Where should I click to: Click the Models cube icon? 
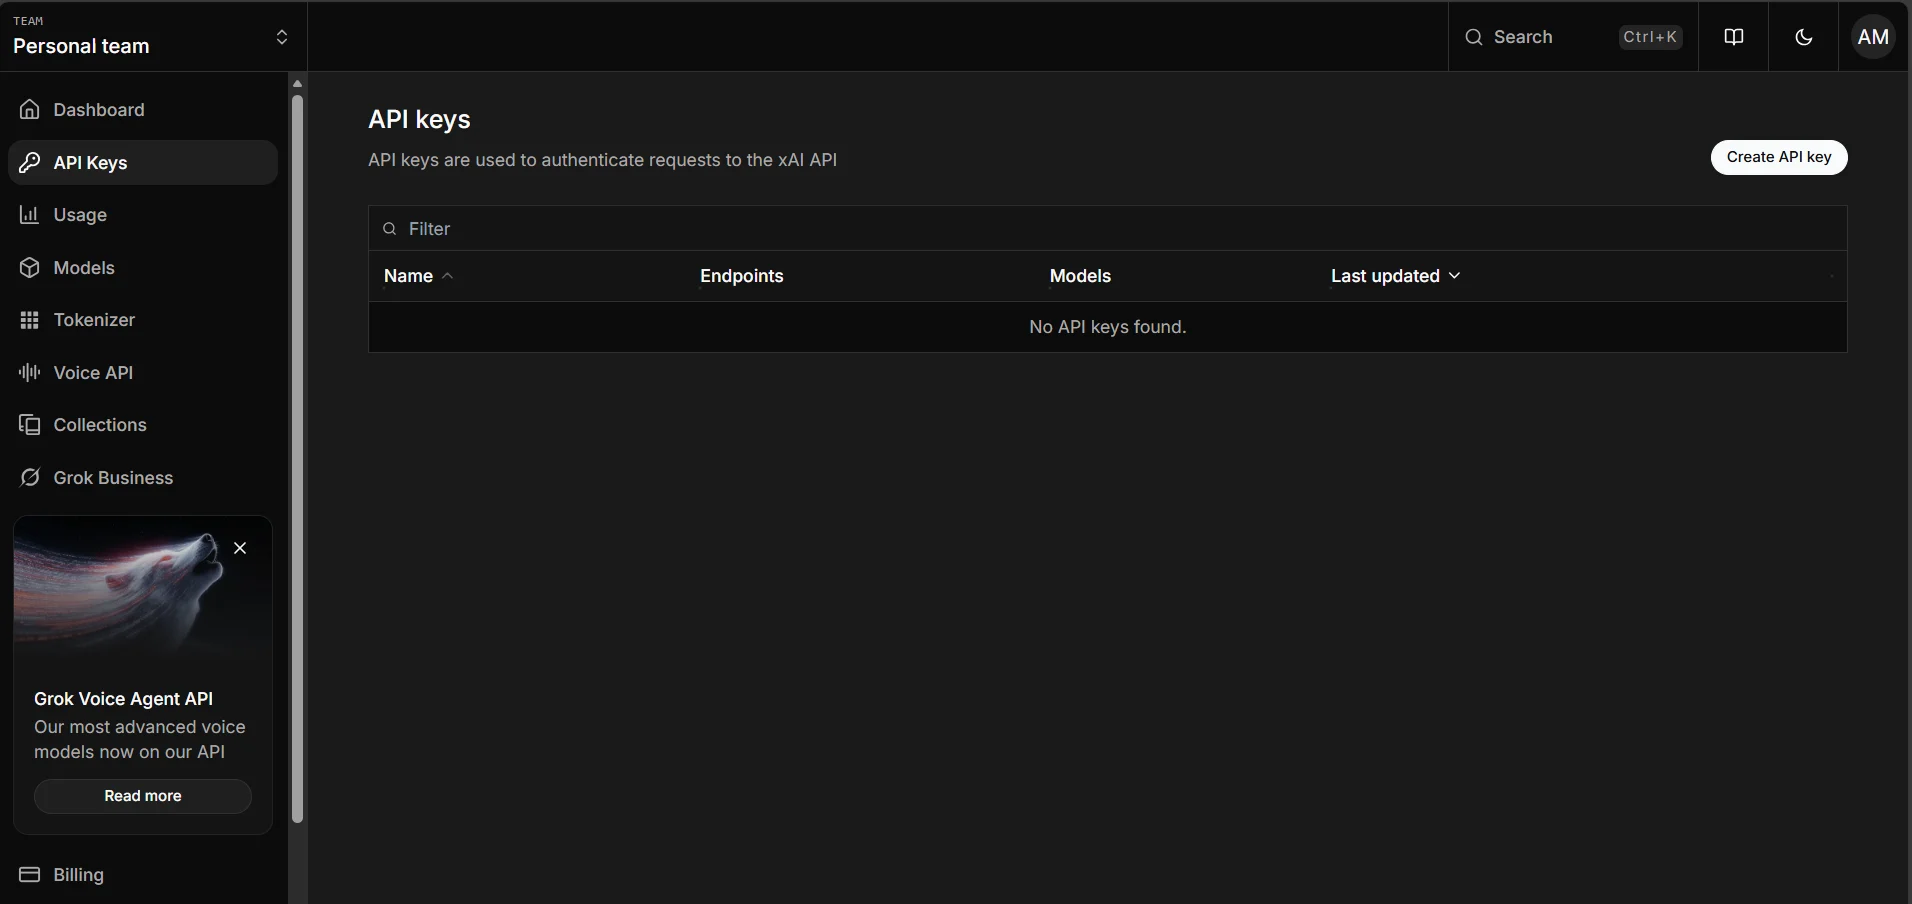click(x=30, y=268)
